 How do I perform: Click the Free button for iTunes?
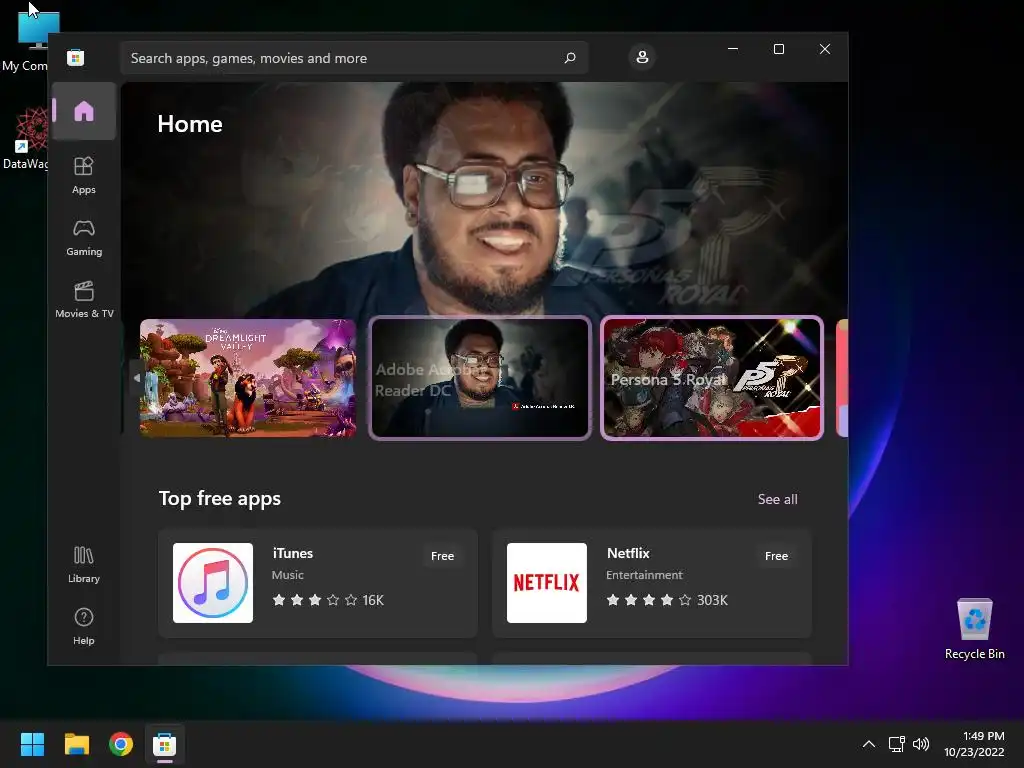(x=442, y=556)
